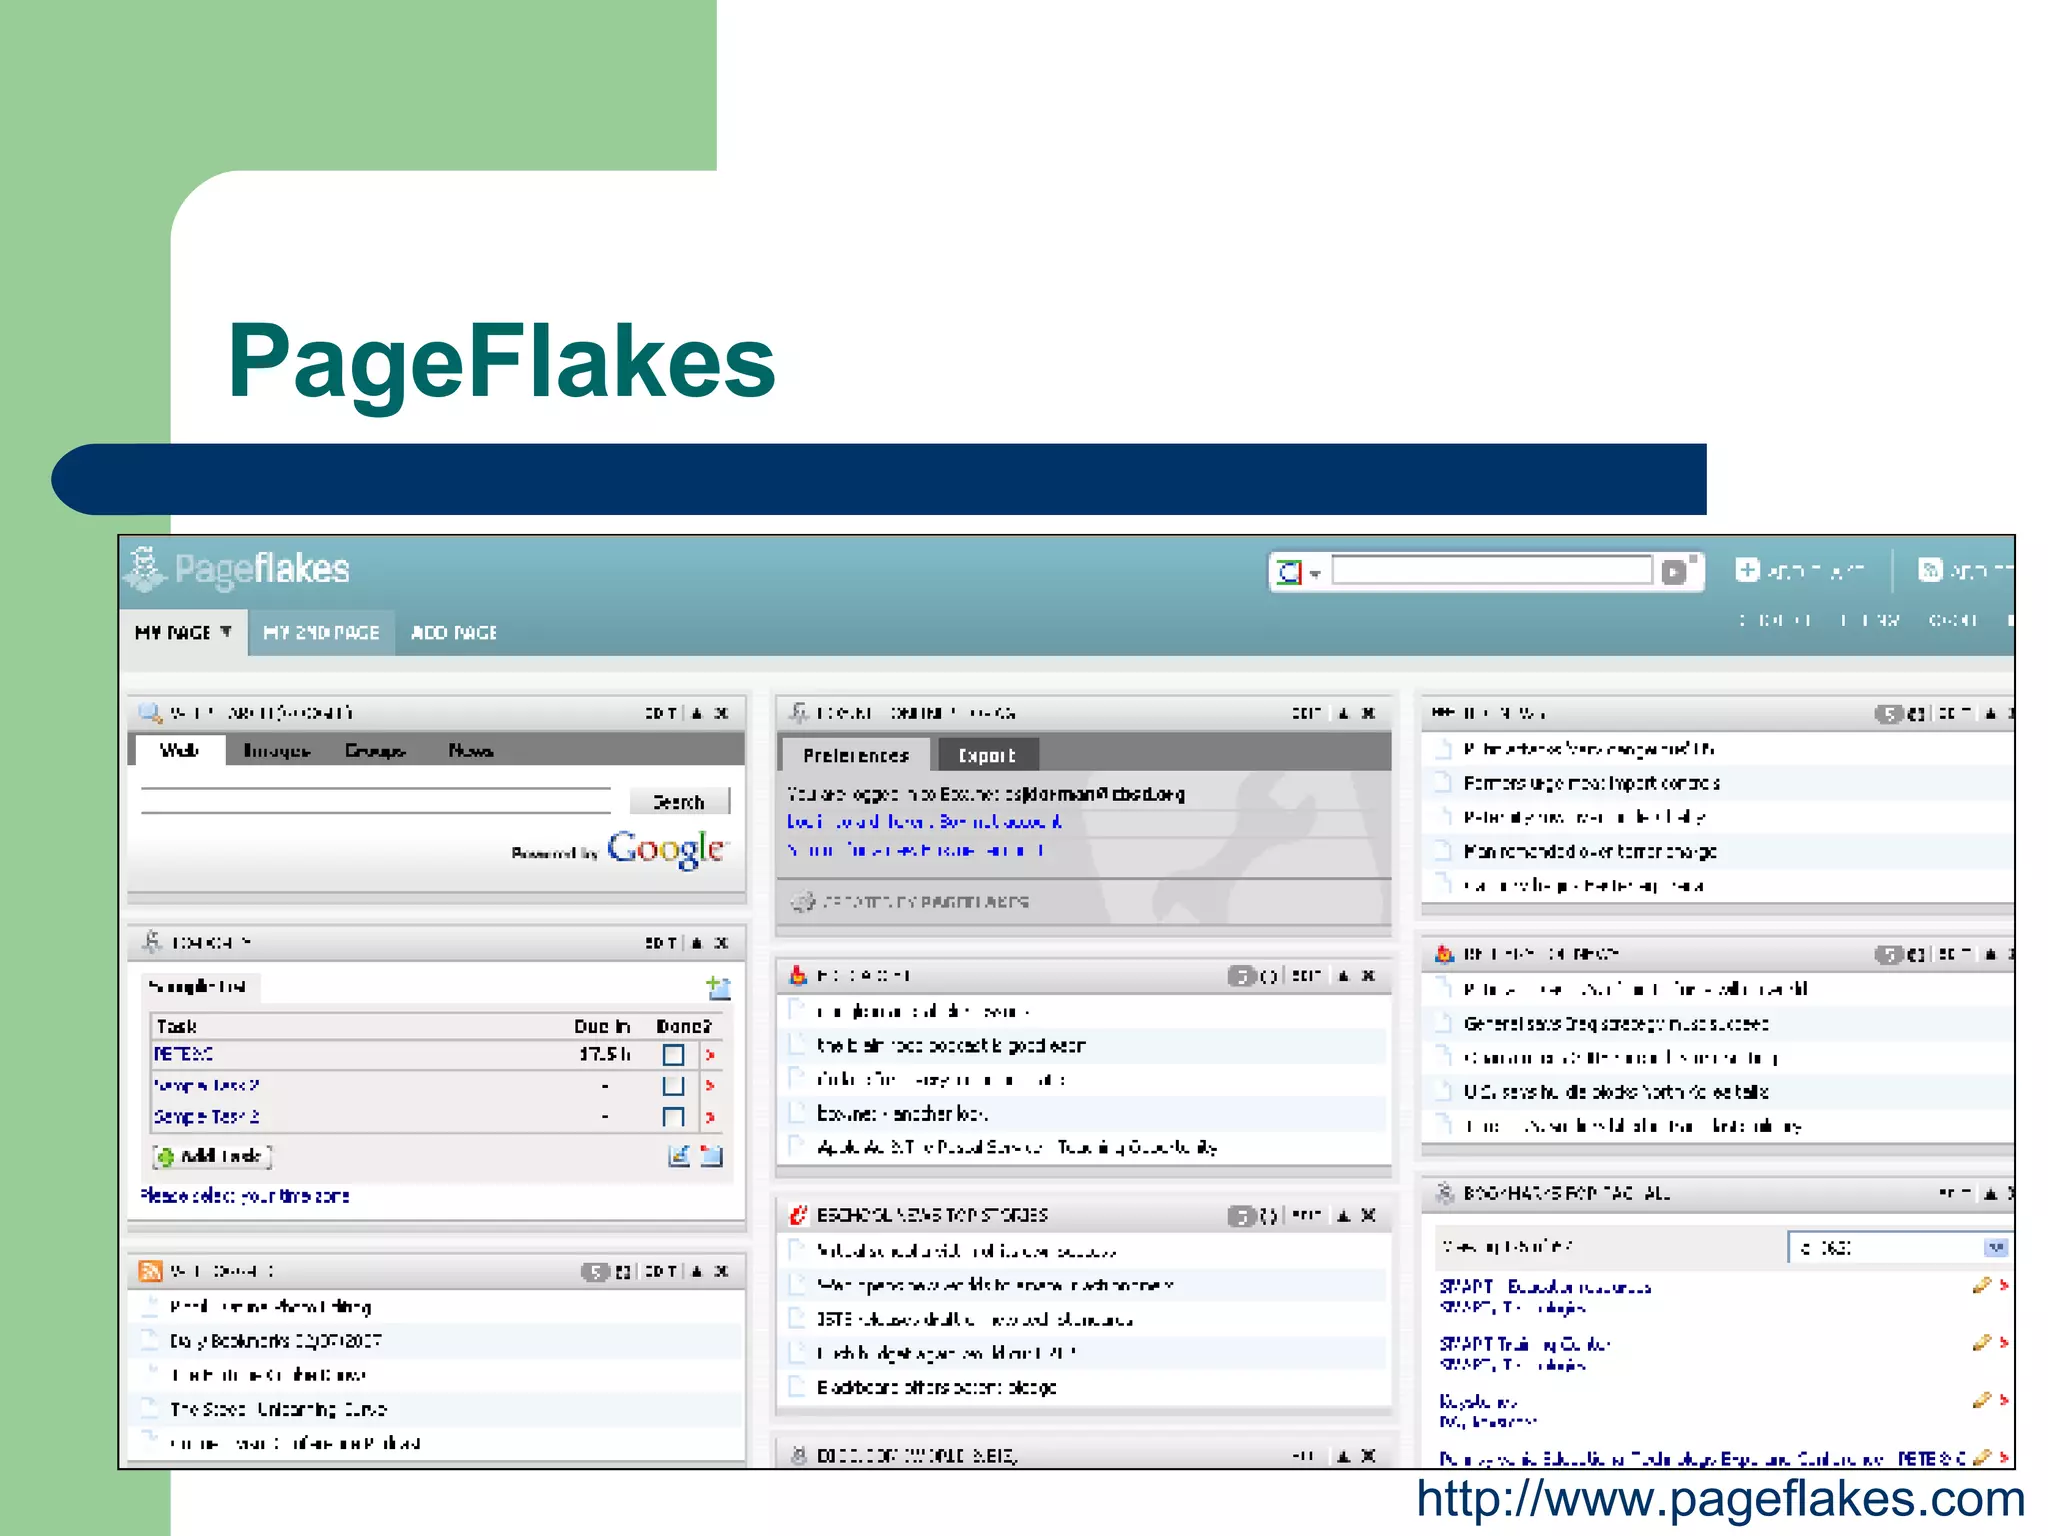Collapse the BBC news flake
Viewport: 2048px width, 1536px height.
click(x=1991, y=713)
